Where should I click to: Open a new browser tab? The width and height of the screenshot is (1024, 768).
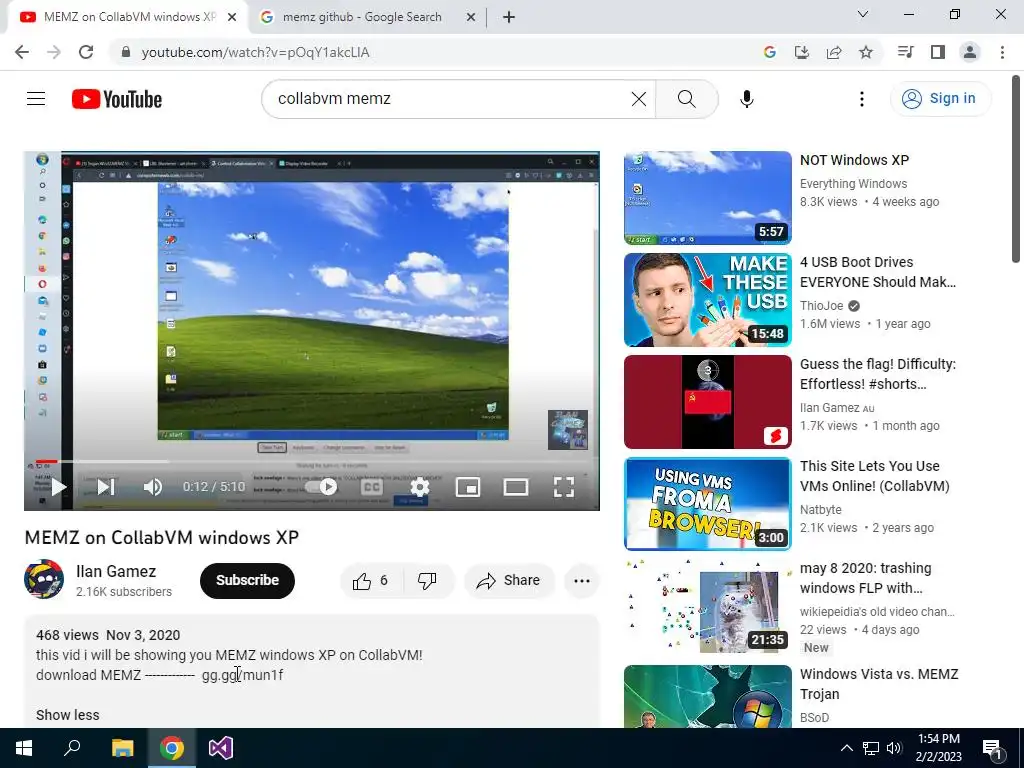pyautogui.click(x=509, y=17)
